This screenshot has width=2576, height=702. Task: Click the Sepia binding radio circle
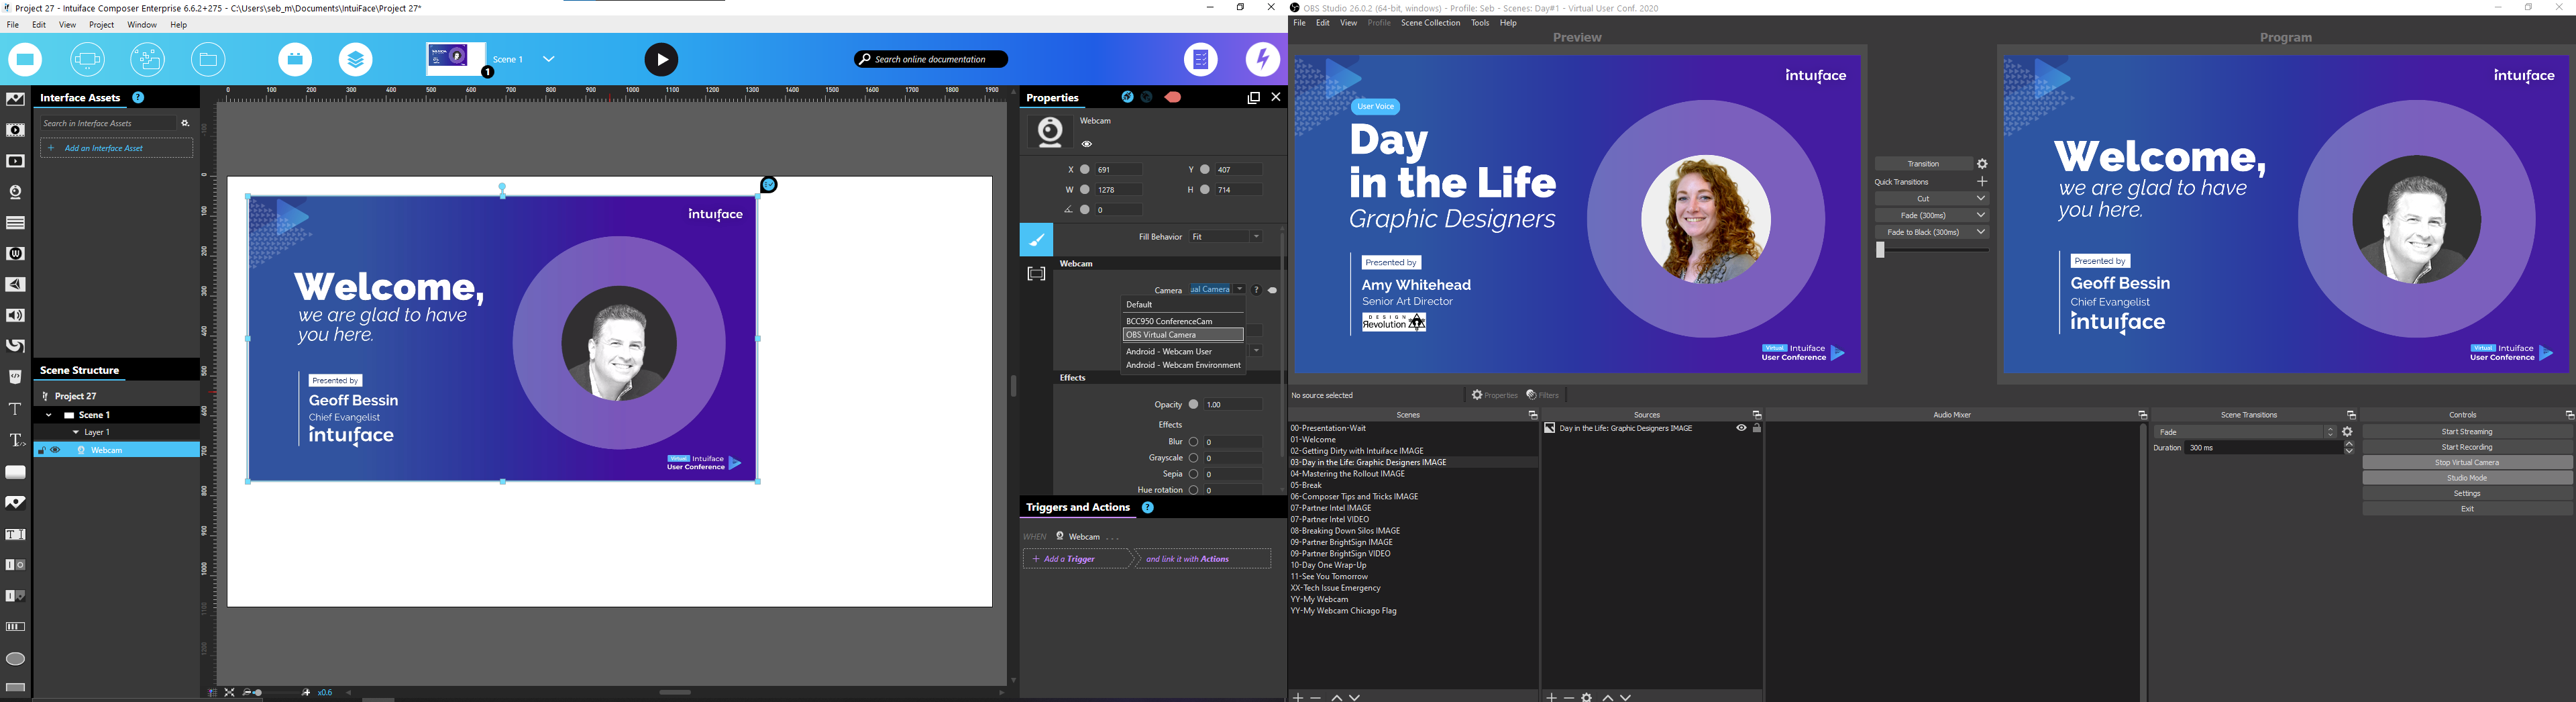tap(1193, 474)
